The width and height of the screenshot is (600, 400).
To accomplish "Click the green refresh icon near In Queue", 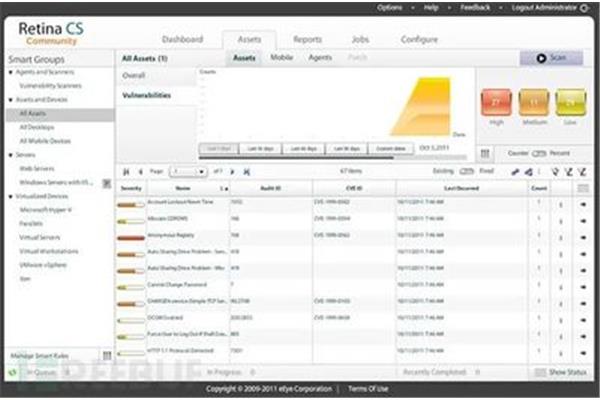I will [x=12, y=372].
